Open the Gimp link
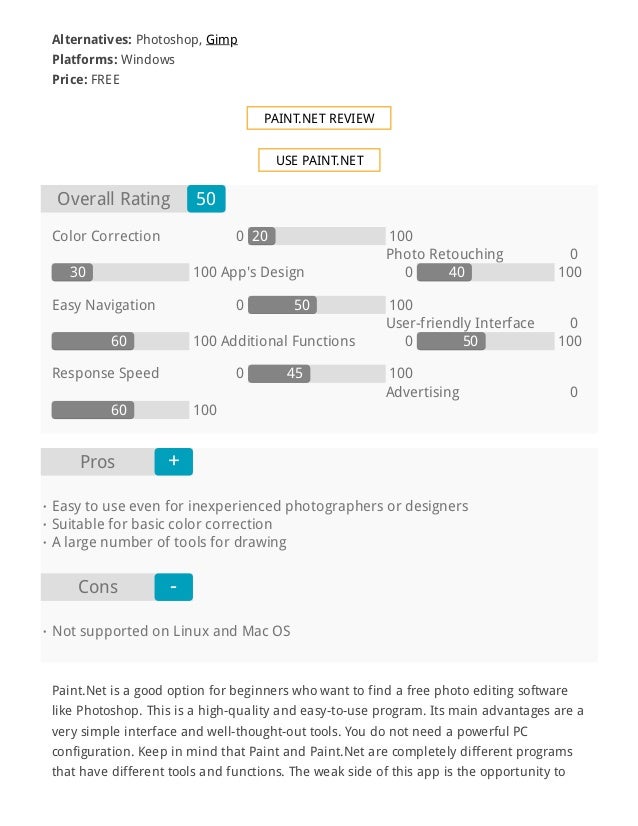 coord(221,40)
